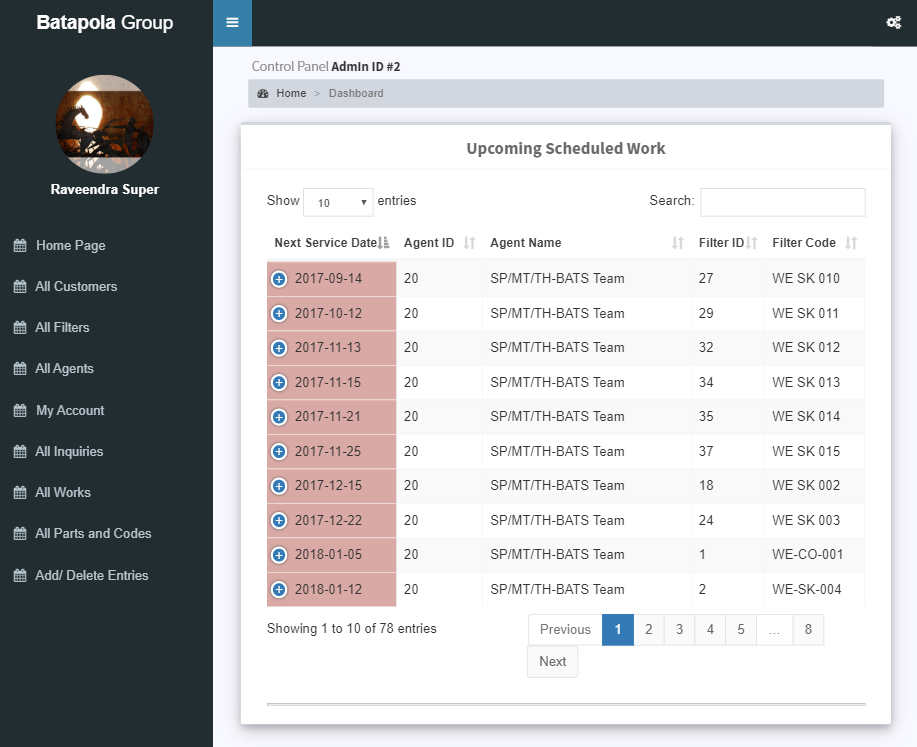Jump to page 8 of results
This screenshot has height=747, width=917.
pyautogui.click(x=808, y=630)
